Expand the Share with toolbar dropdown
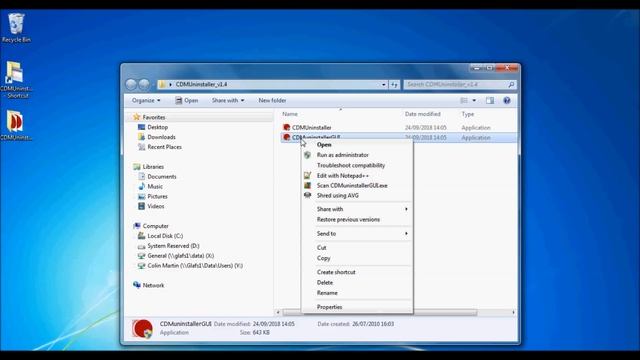The height and width of the screenshot is (360, 640). (x=228, y=100)
